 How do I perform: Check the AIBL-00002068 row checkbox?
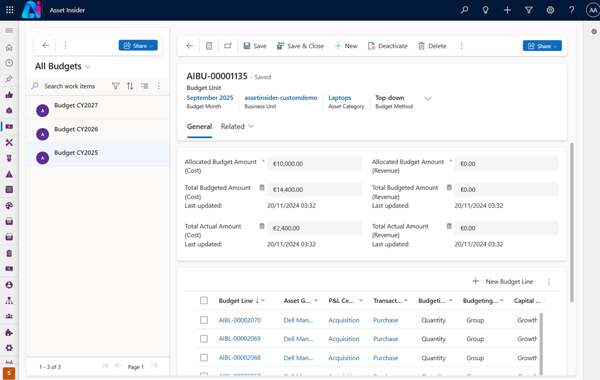click(204, 357)
